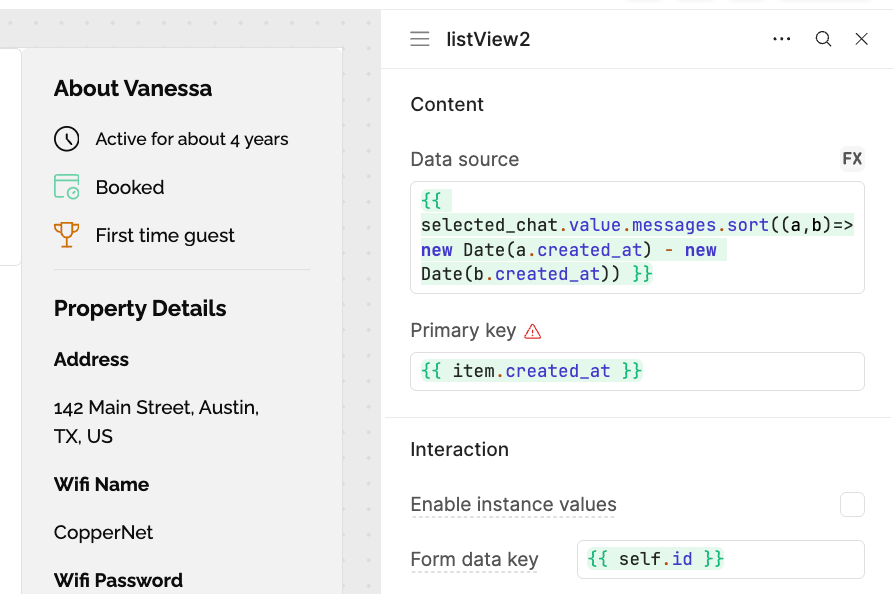Close the listView2 inspector panel
894x594 pixels.
862,39
